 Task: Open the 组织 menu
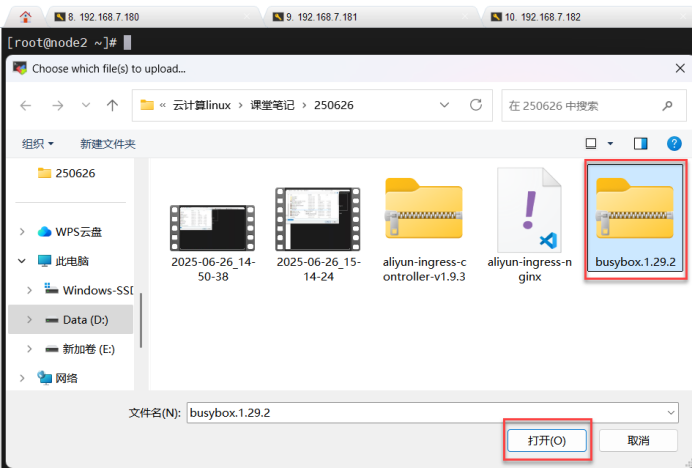[x=38, y=144]
